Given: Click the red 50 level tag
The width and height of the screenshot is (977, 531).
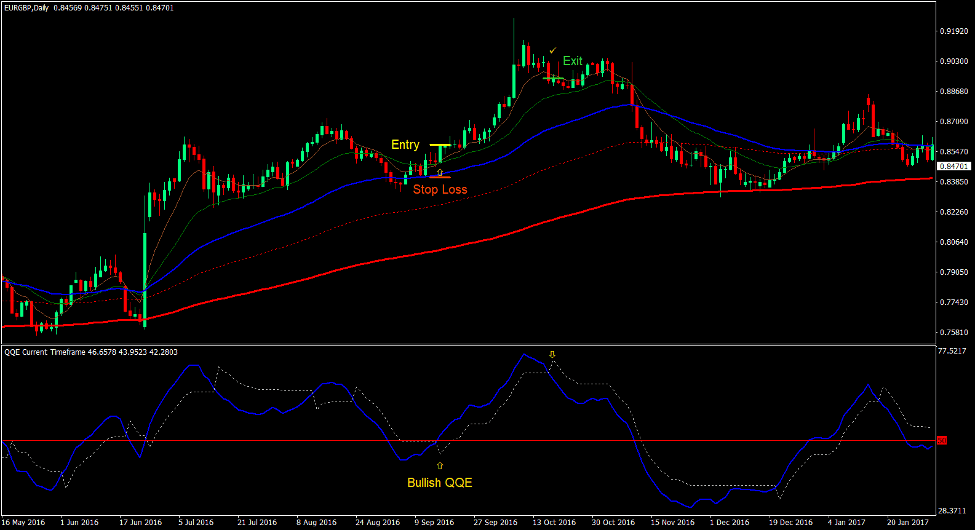Looking at the screenshot, I should (x=941, y=440).
